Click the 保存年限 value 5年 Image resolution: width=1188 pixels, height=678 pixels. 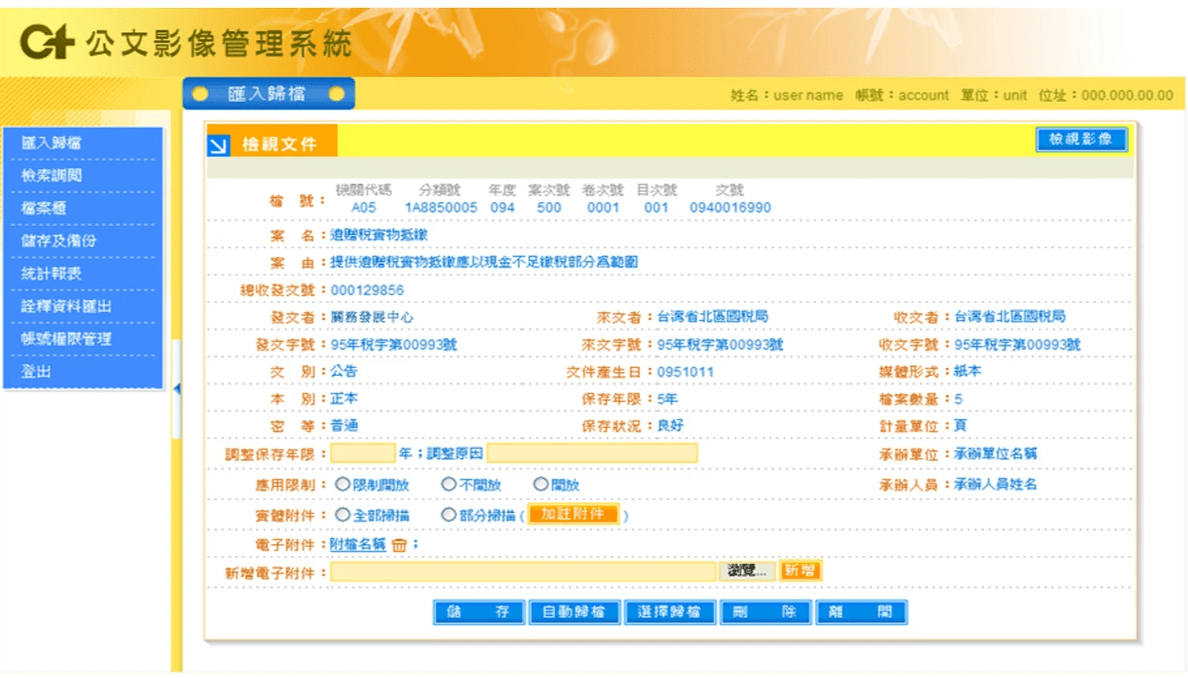(x=667, y=398)
